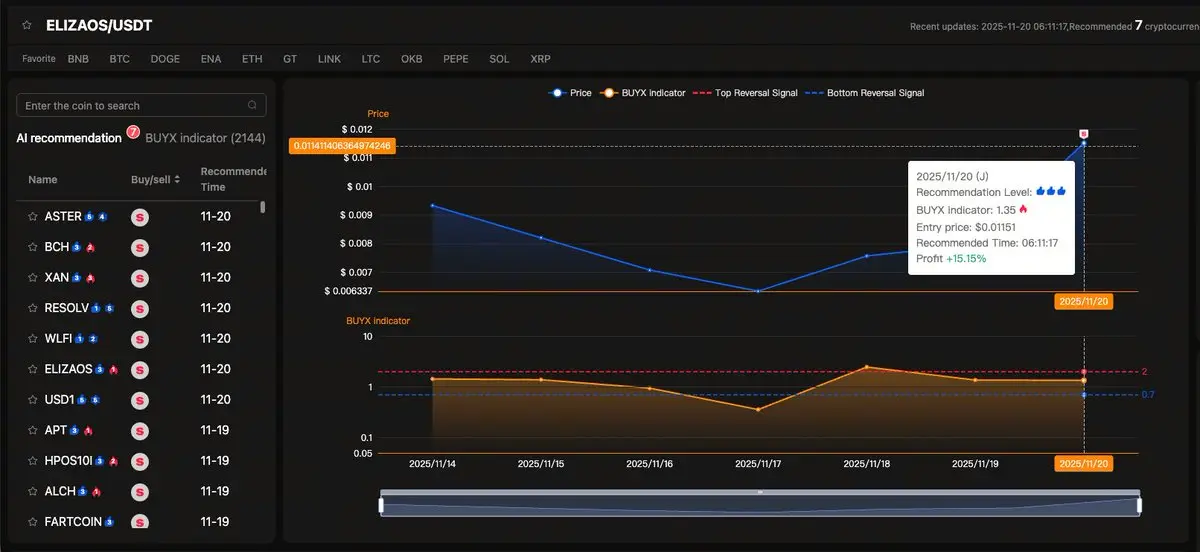This screenshot has height=552, width=1200.
Task: Favorite WLFI using its row star
Action: pyautogui.click(x=33, y=338)
